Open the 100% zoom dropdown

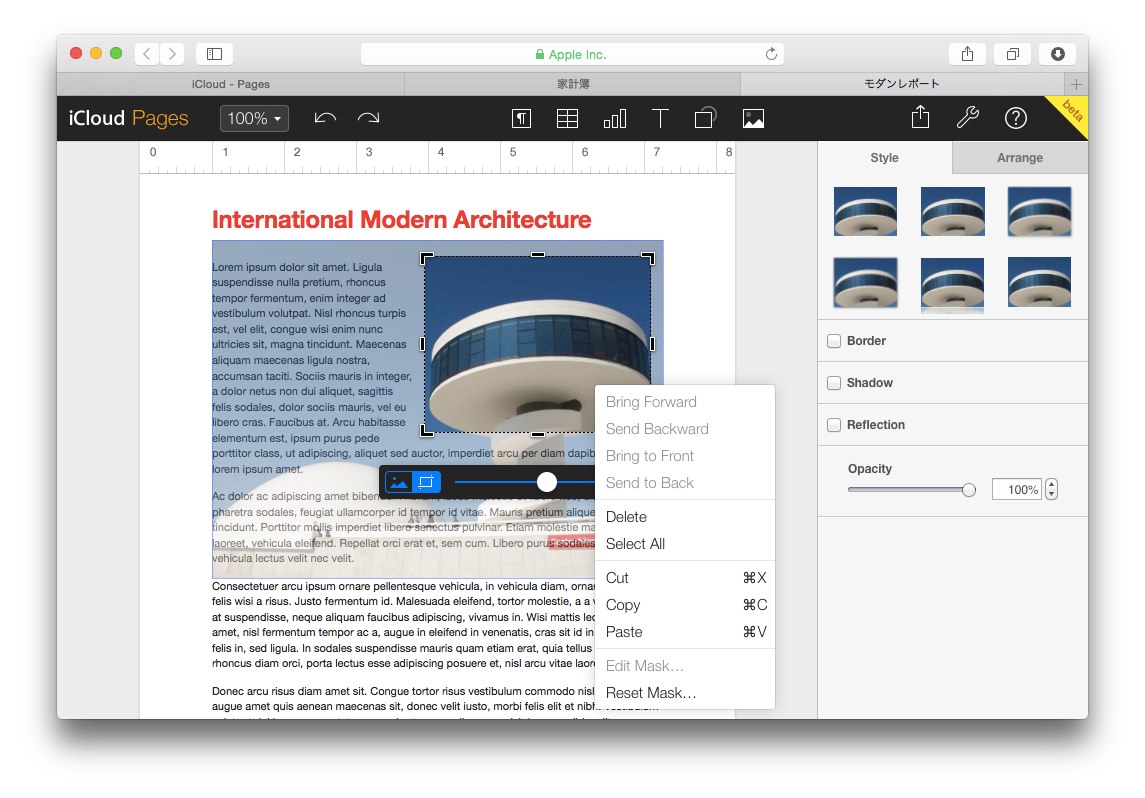tap(254, 118)
